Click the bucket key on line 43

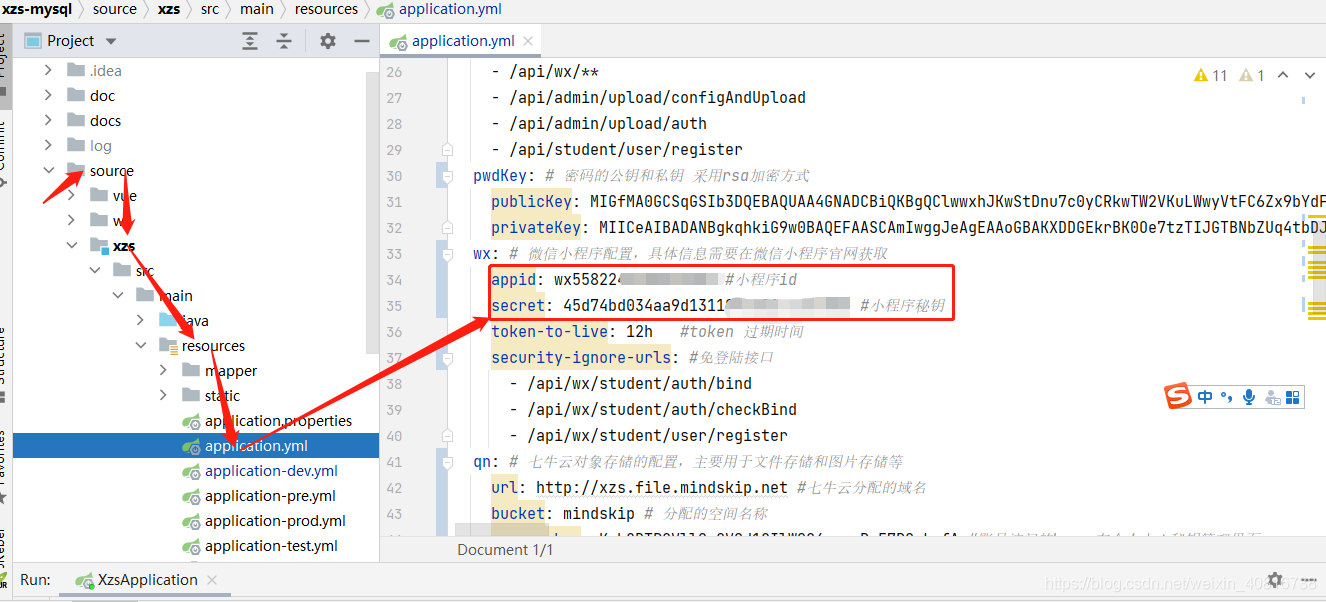[518, 514]
